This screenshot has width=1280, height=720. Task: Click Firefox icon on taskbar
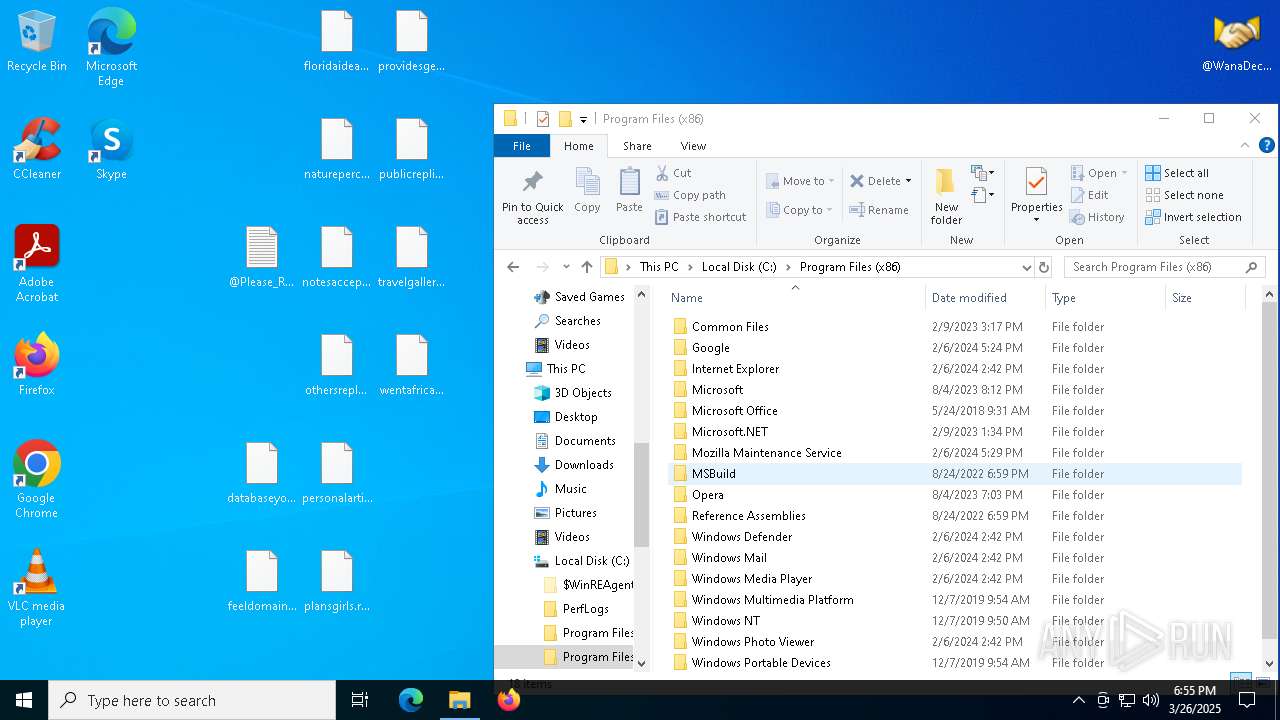click(508, 700)
